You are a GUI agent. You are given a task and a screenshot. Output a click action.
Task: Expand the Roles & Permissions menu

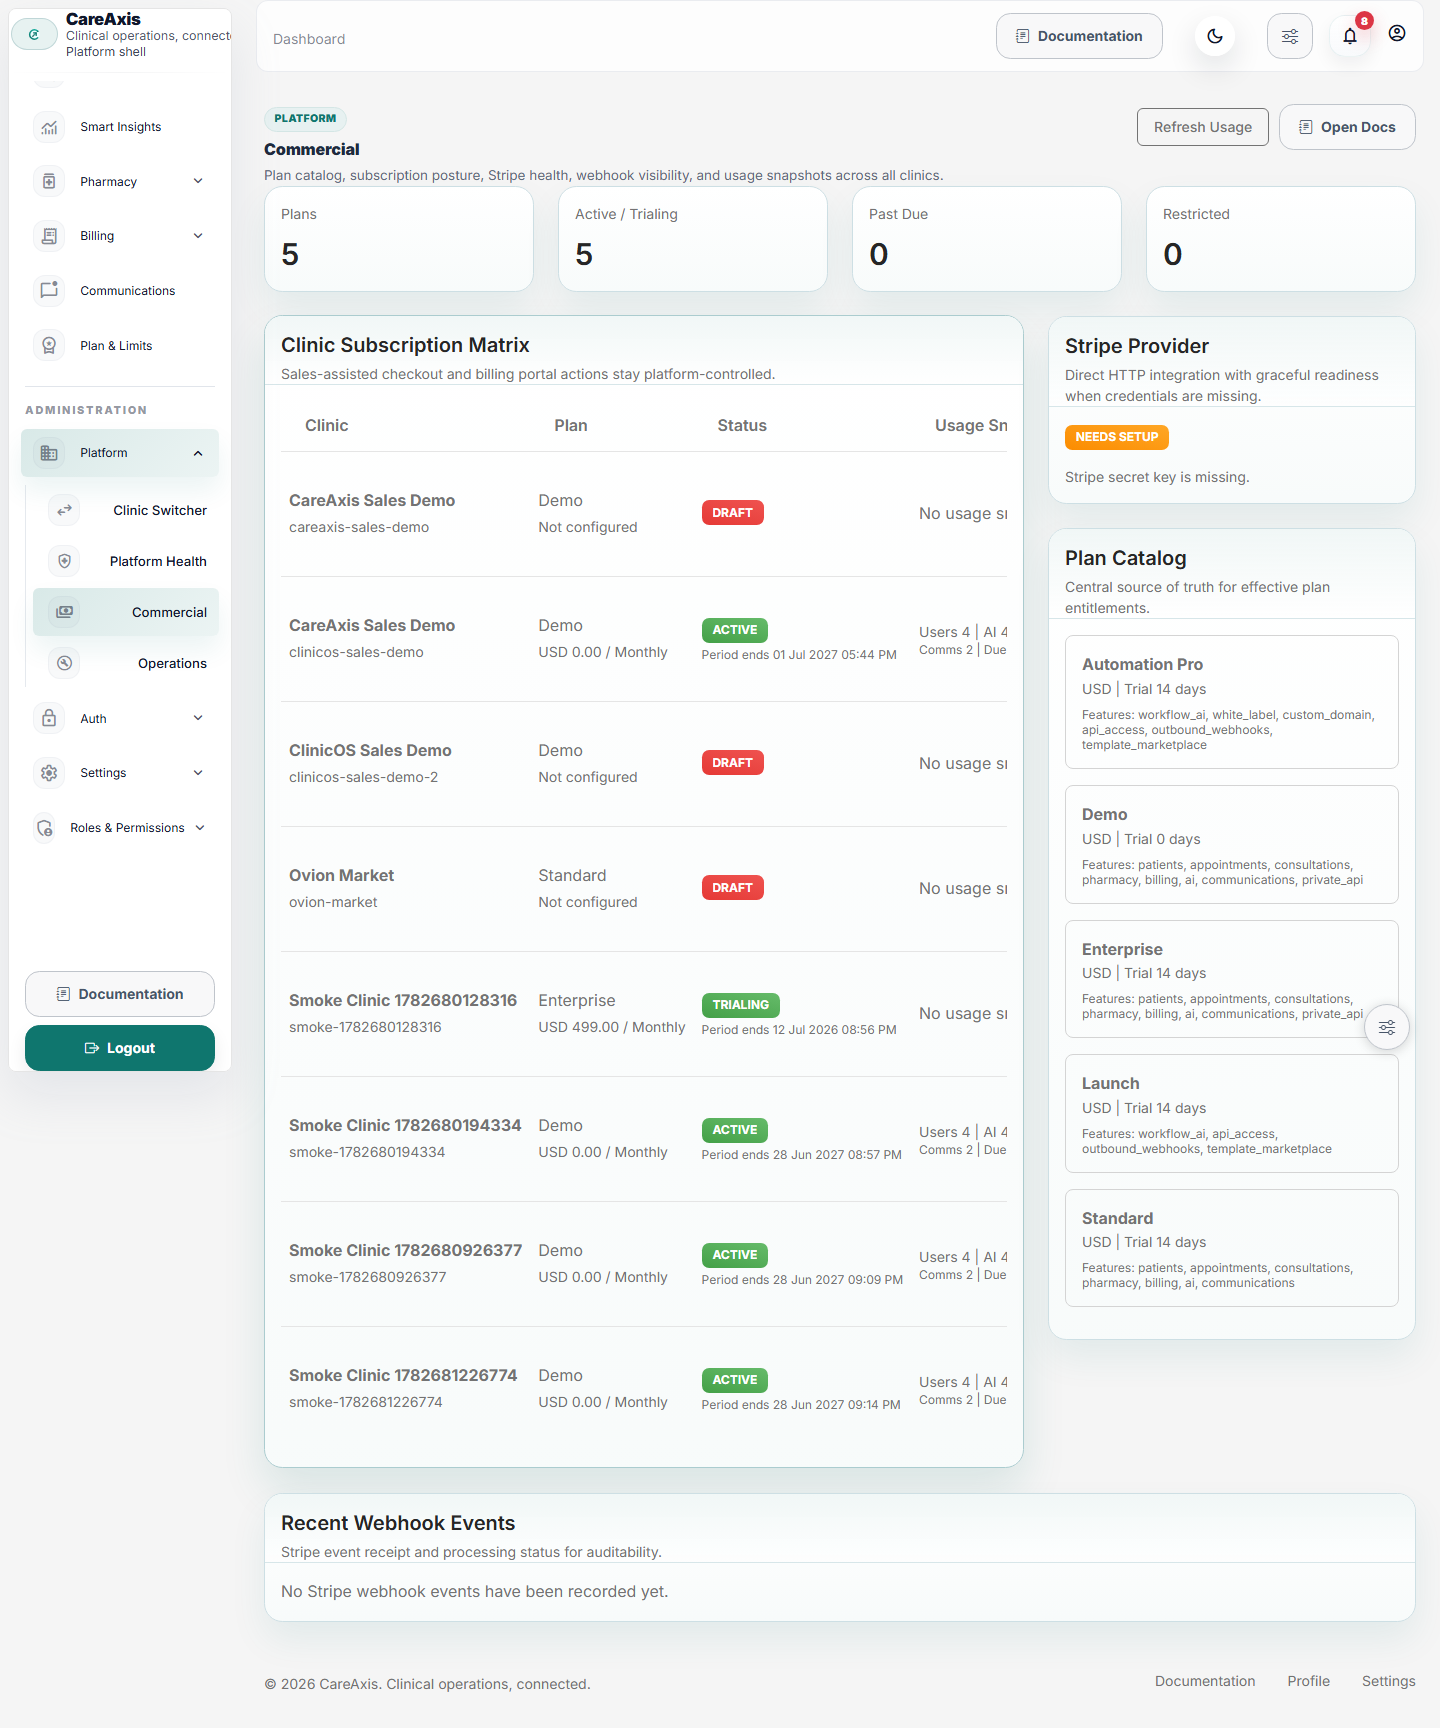click(120, 828)
